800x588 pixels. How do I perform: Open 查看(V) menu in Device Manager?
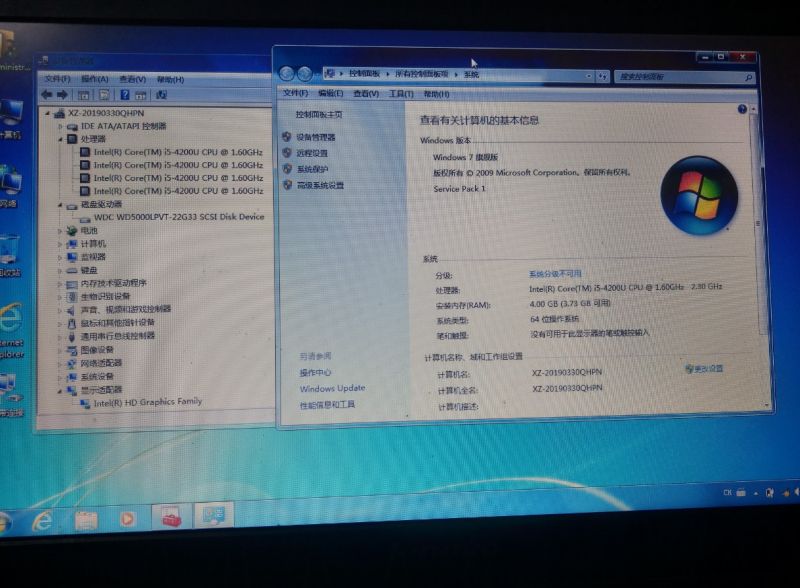[133, 79]
